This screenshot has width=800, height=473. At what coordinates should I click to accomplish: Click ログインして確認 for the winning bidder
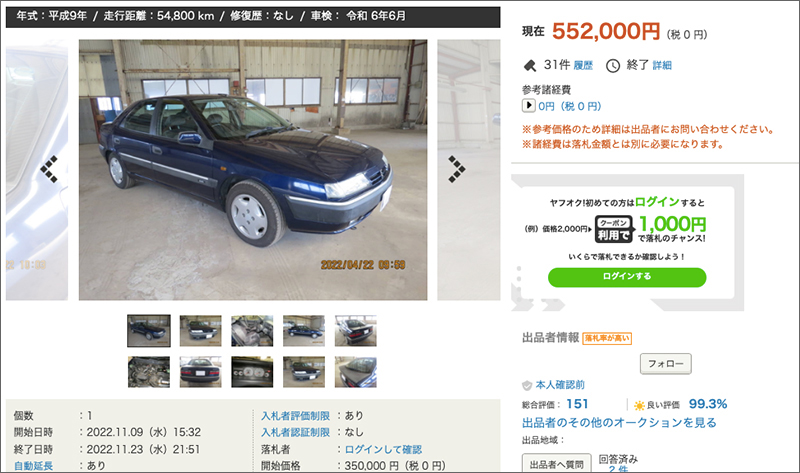coord(383,450)
